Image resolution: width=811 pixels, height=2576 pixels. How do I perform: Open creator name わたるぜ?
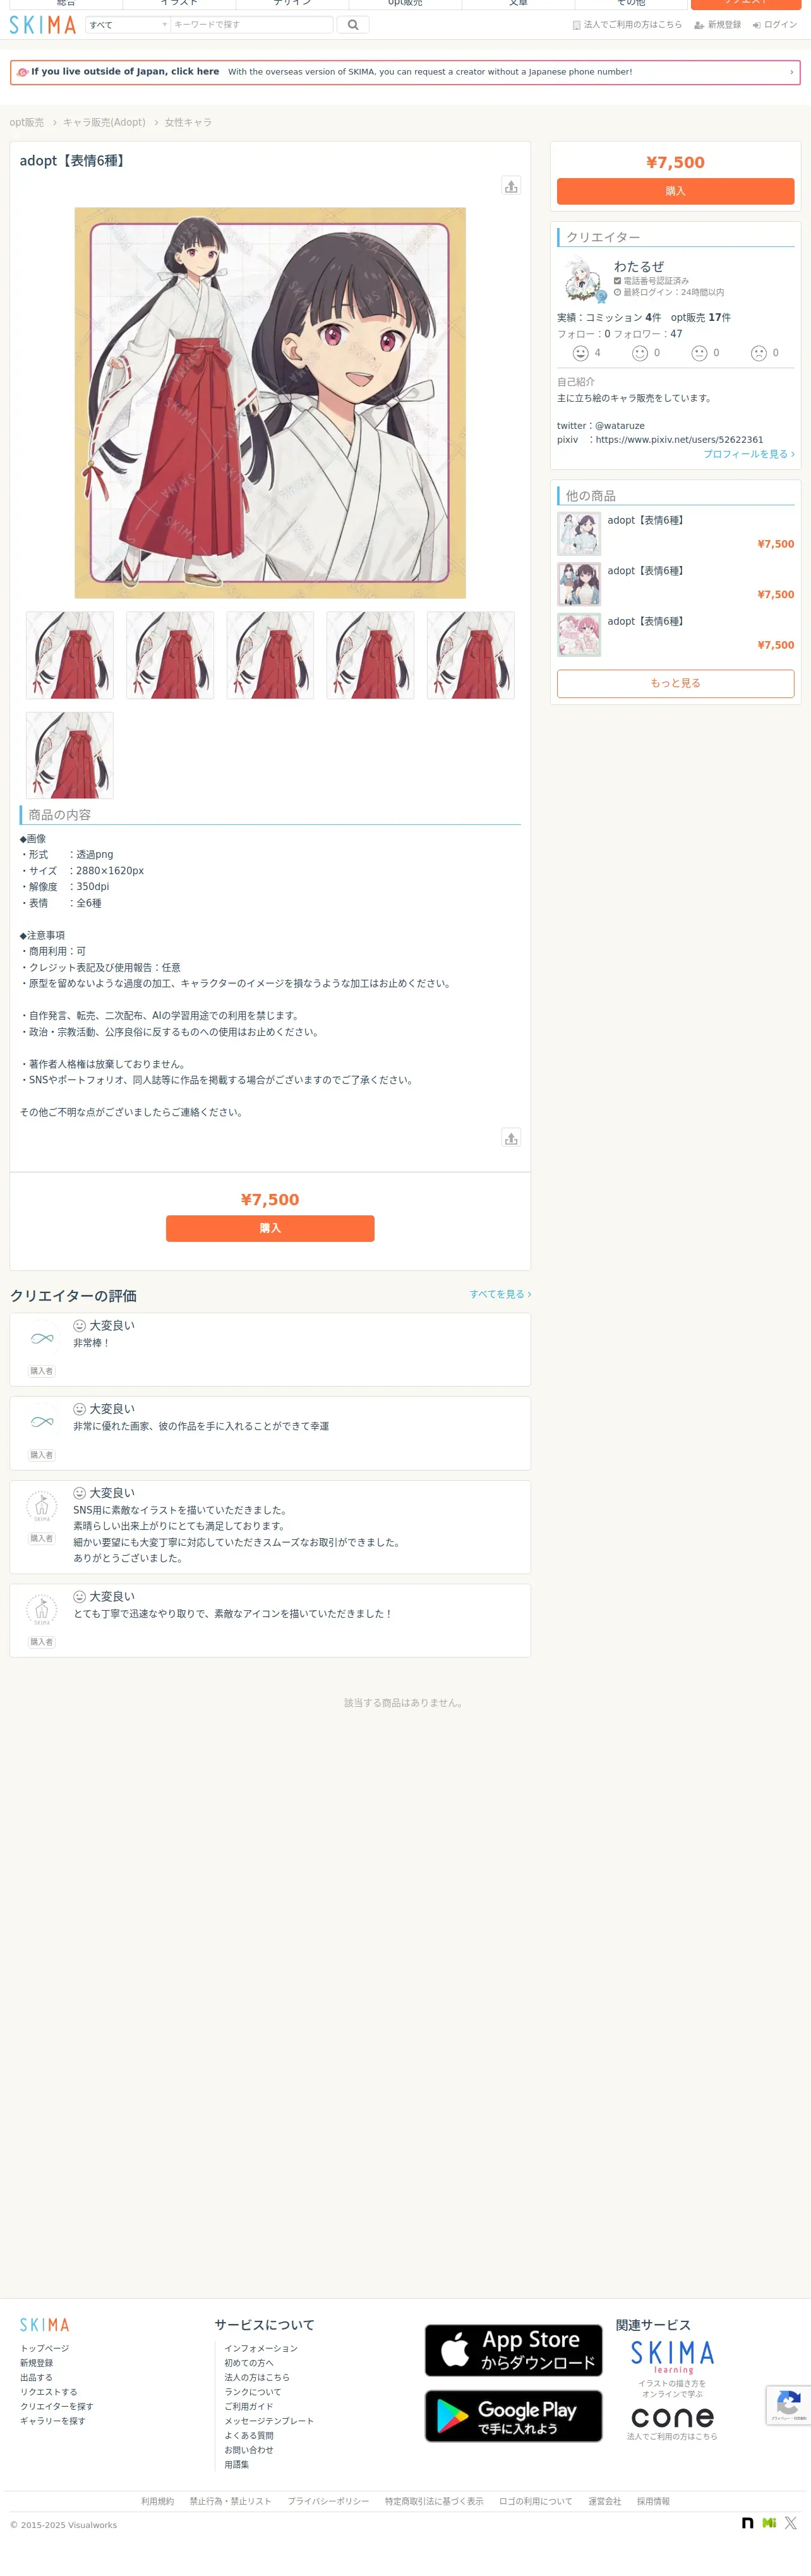[x=639, y=267]
